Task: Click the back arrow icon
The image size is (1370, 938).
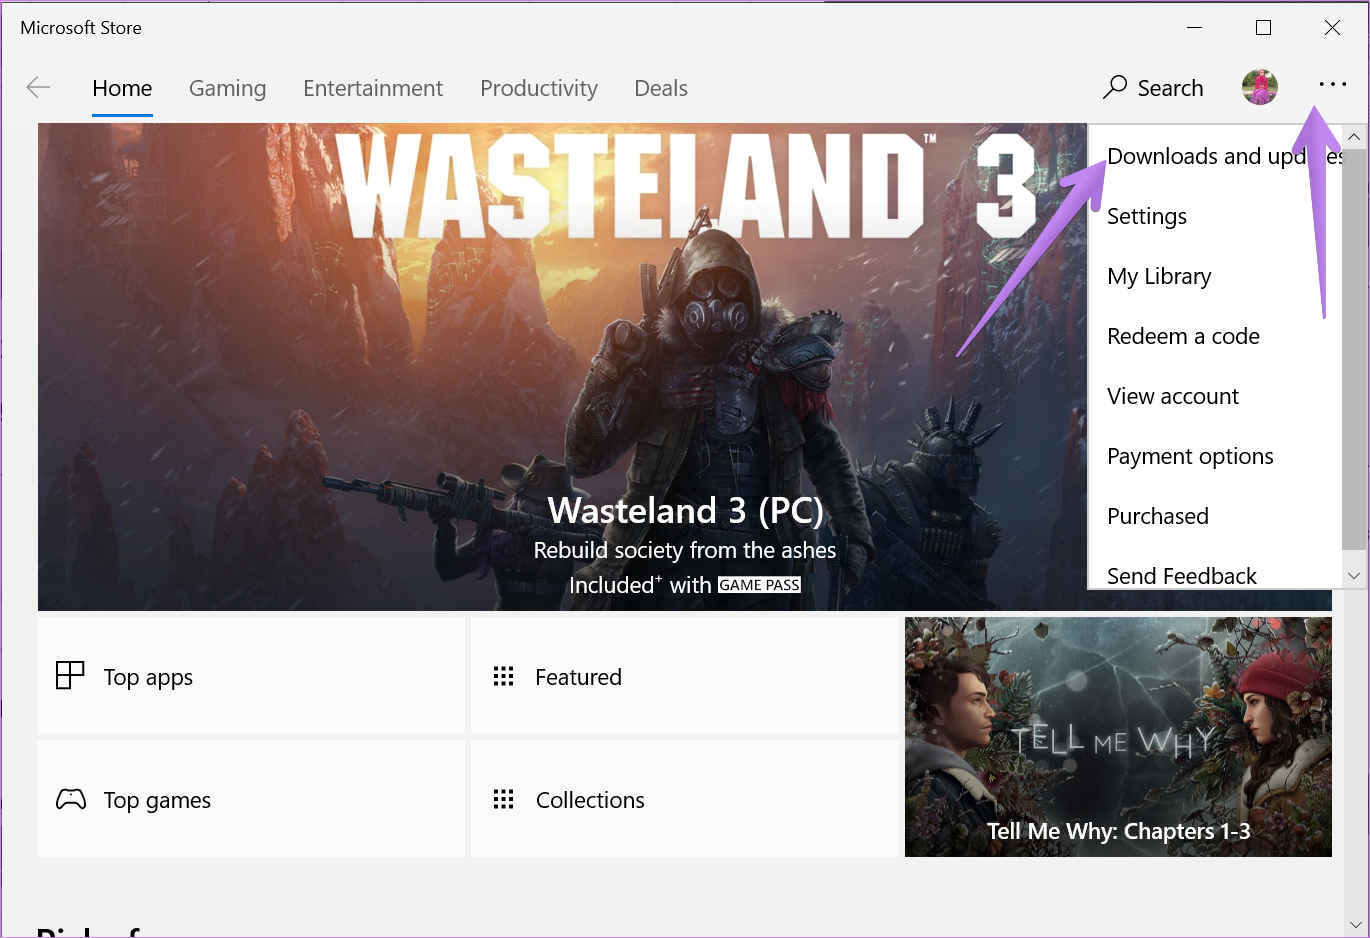Action: click(38, 88)
